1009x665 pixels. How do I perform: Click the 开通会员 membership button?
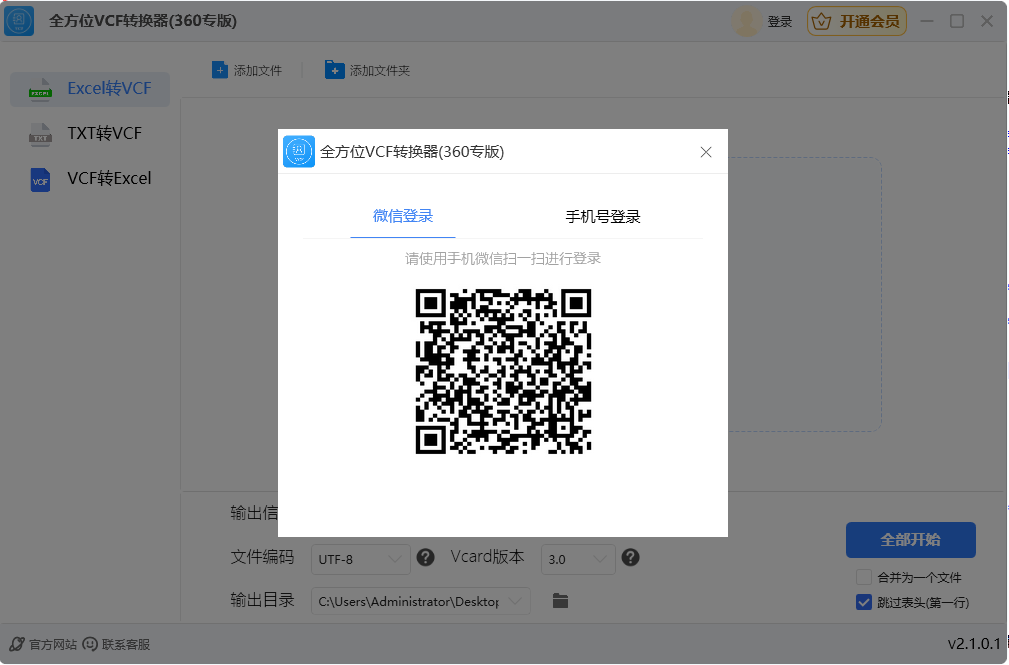857,20
